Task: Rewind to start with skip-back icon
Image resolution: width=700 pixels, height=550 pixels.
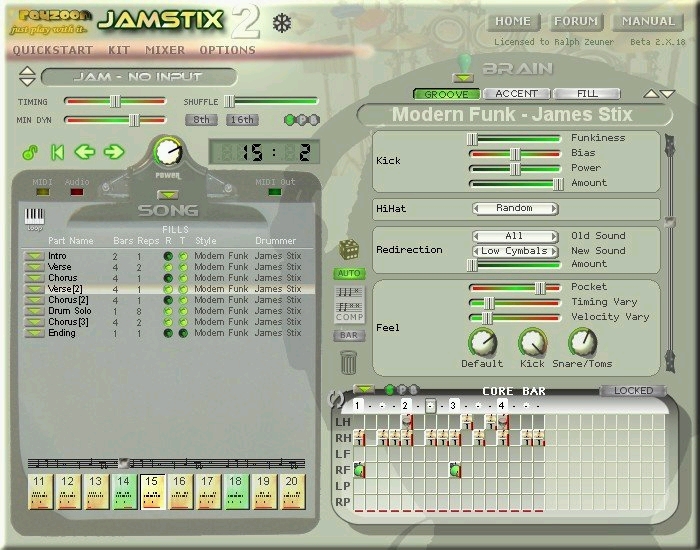Action: tap(57, 152)
